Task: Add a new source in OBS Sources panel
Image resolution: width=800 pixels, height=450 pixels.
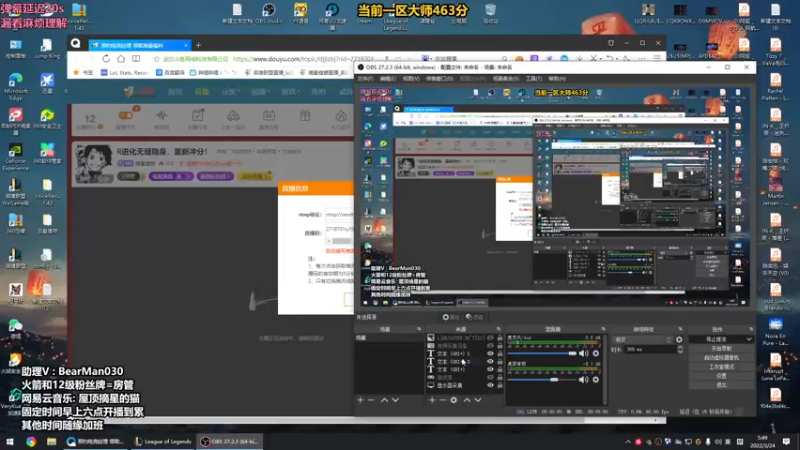Action: pyautogui.click(x=432, y=400)
